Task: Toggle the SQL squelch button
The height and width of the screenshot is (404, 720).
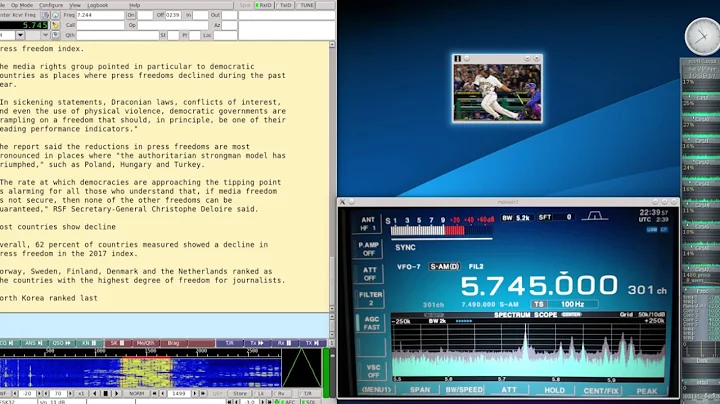Action: click(x=309, y=402)
